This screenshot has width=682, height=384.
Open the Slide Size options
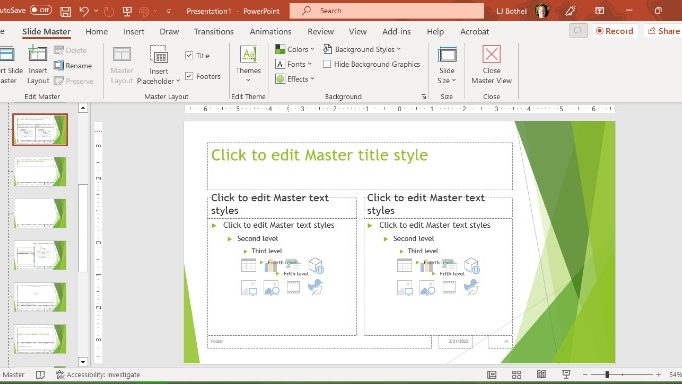point(447,65)
